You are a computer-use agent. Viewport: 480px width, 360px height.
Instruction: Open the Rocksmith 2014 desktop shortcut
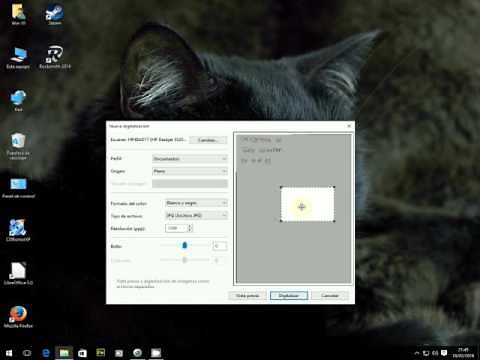tap(55, 57)
